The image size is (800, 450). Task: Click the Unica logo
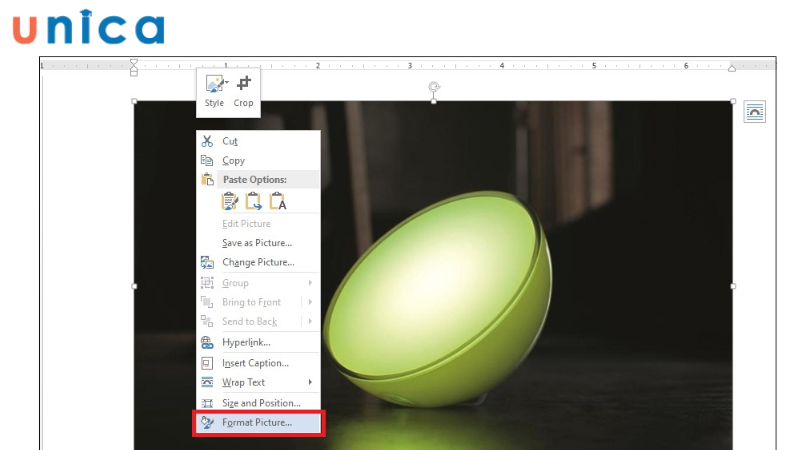(x=88, y=27)
